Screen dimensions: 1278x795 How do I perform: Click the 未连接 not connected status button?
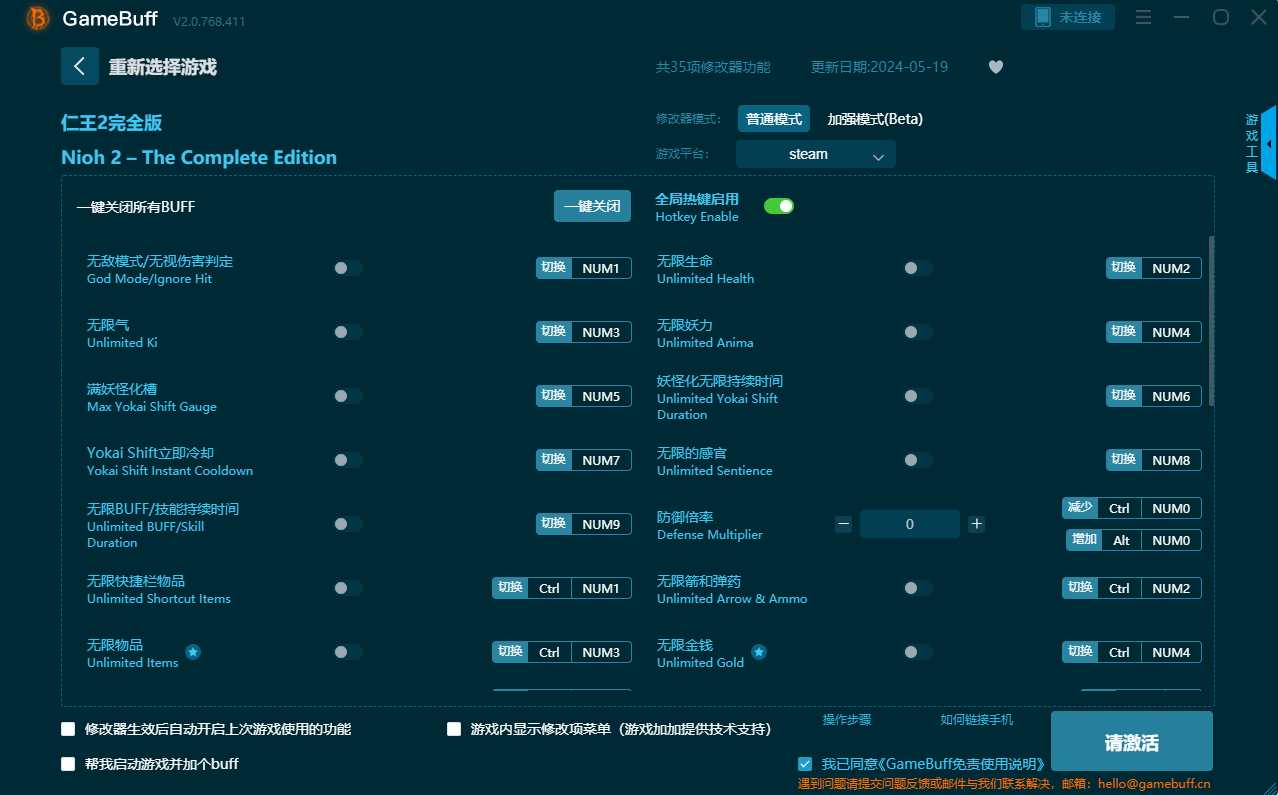pyautogui.click(x=1068, y=17)
